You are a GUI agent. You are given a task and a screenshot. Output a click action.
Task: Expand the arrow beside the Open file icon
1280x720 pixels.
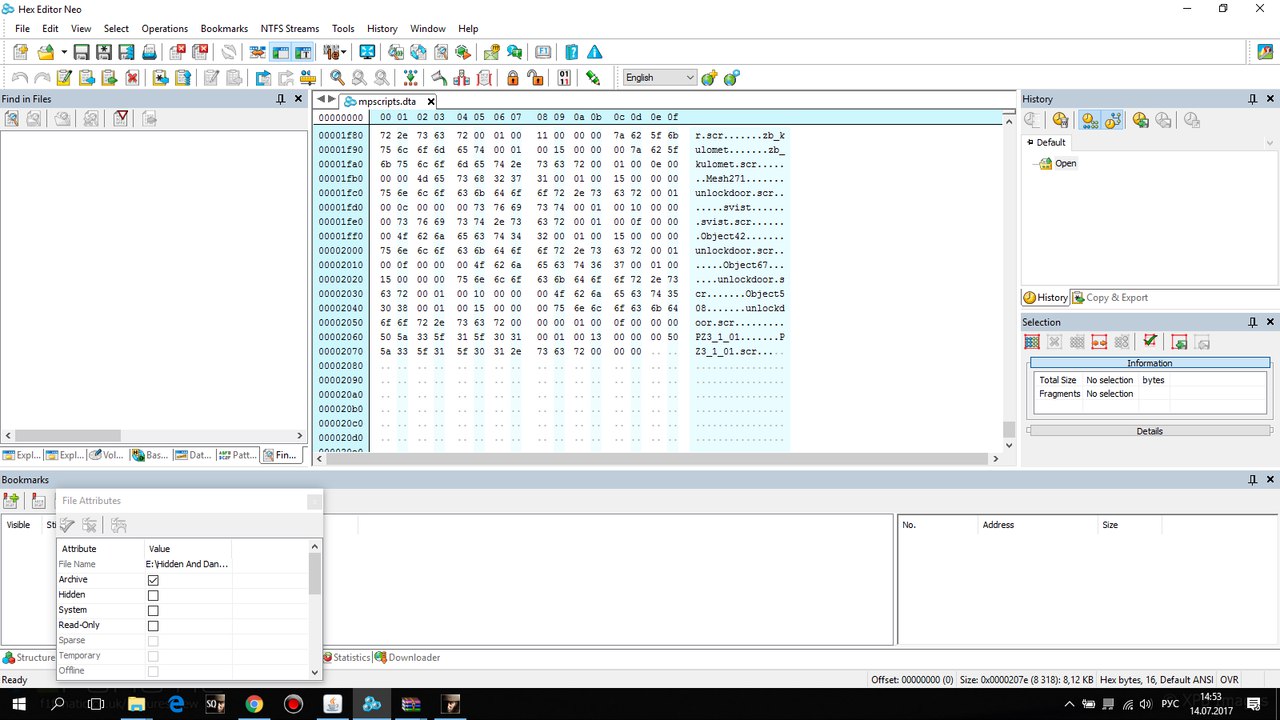click(x=64, y=52)
